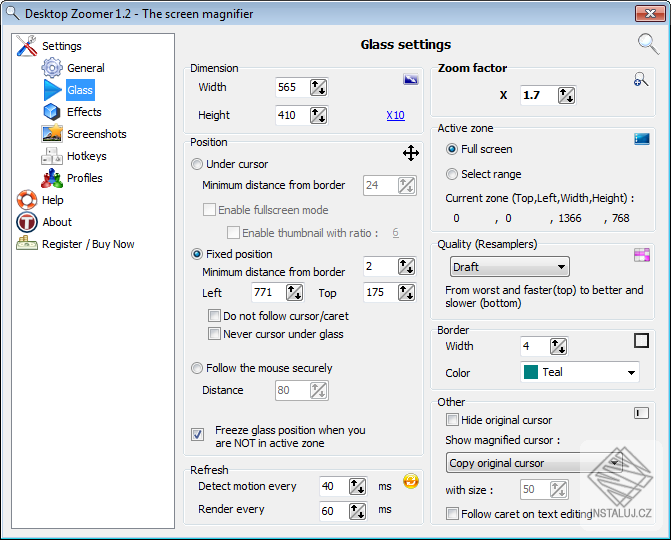Choose Select range active zone
671x540 pixels.
coord(451,174)
